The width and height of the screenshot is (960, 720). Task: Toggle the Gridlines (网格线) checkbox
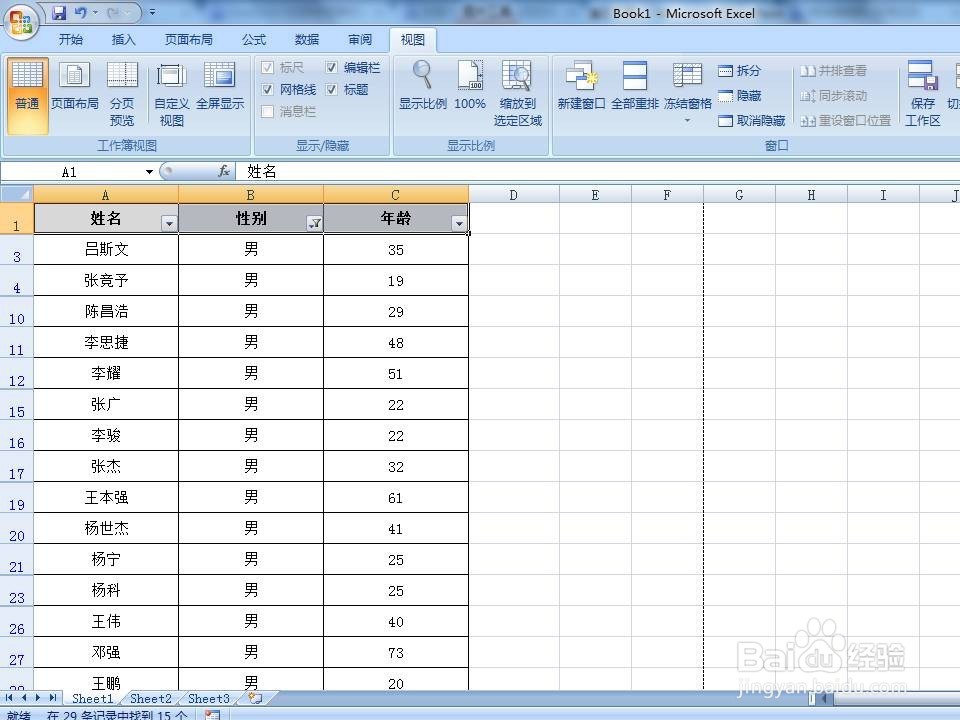268,89
